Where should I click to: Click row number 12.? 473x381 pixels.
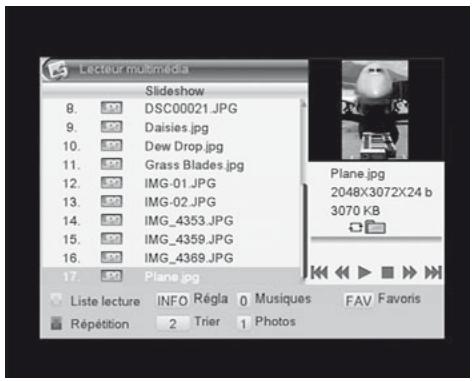(x=71, y=183)
